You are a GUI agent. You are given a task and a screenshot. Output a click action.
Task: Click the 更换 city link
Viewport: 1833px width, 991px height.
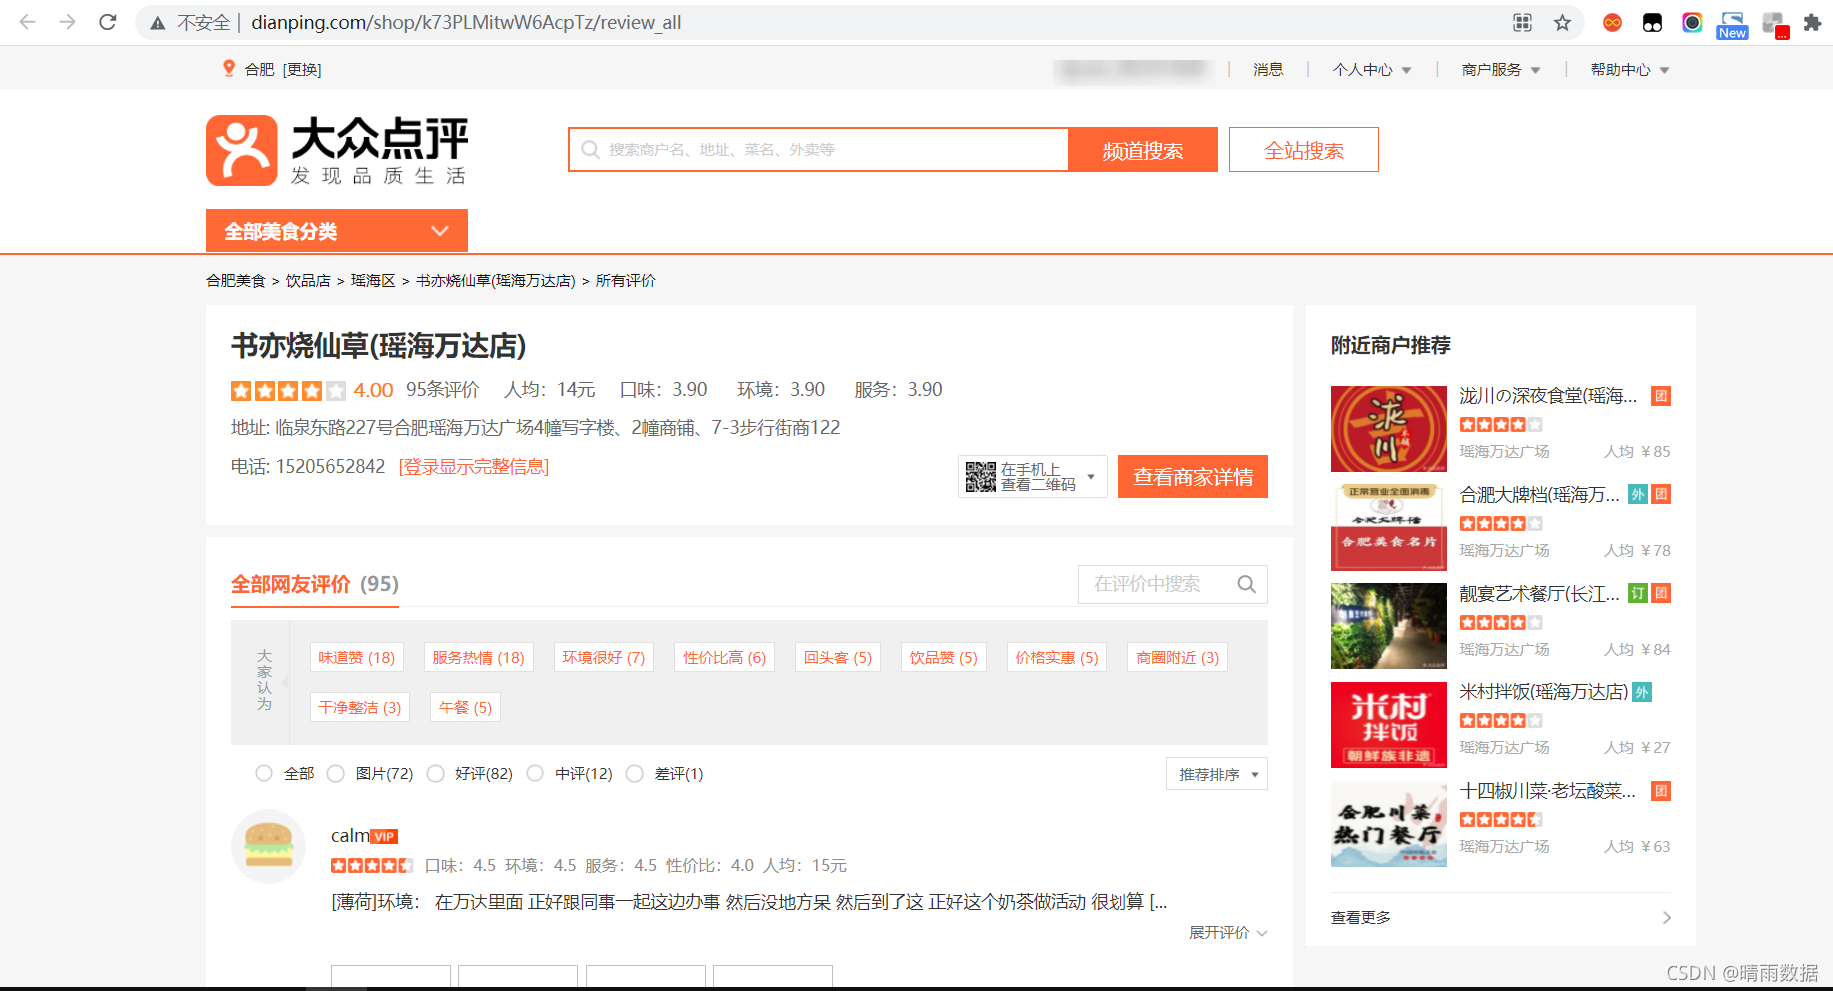click(302, 69)
